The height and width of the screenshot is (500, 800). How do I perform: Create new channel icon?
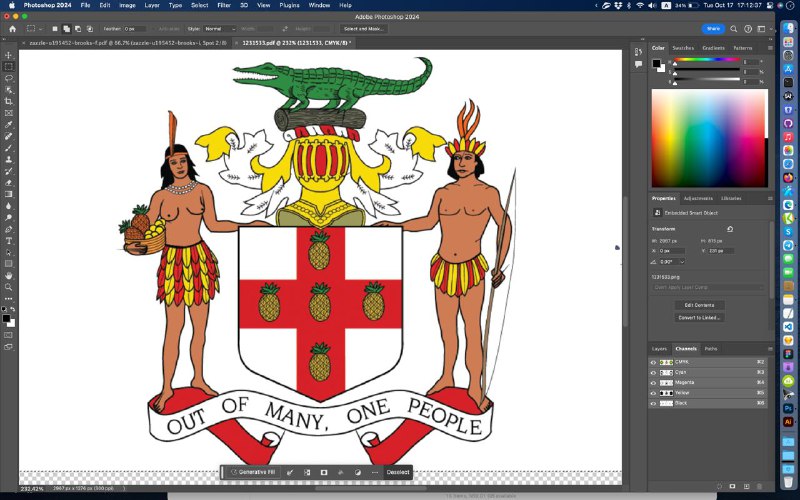[746, 487]
